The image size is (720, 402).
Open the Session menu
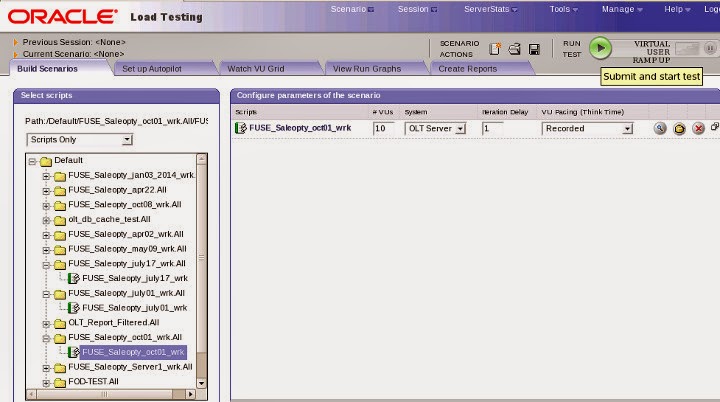(x=417, y=9)
